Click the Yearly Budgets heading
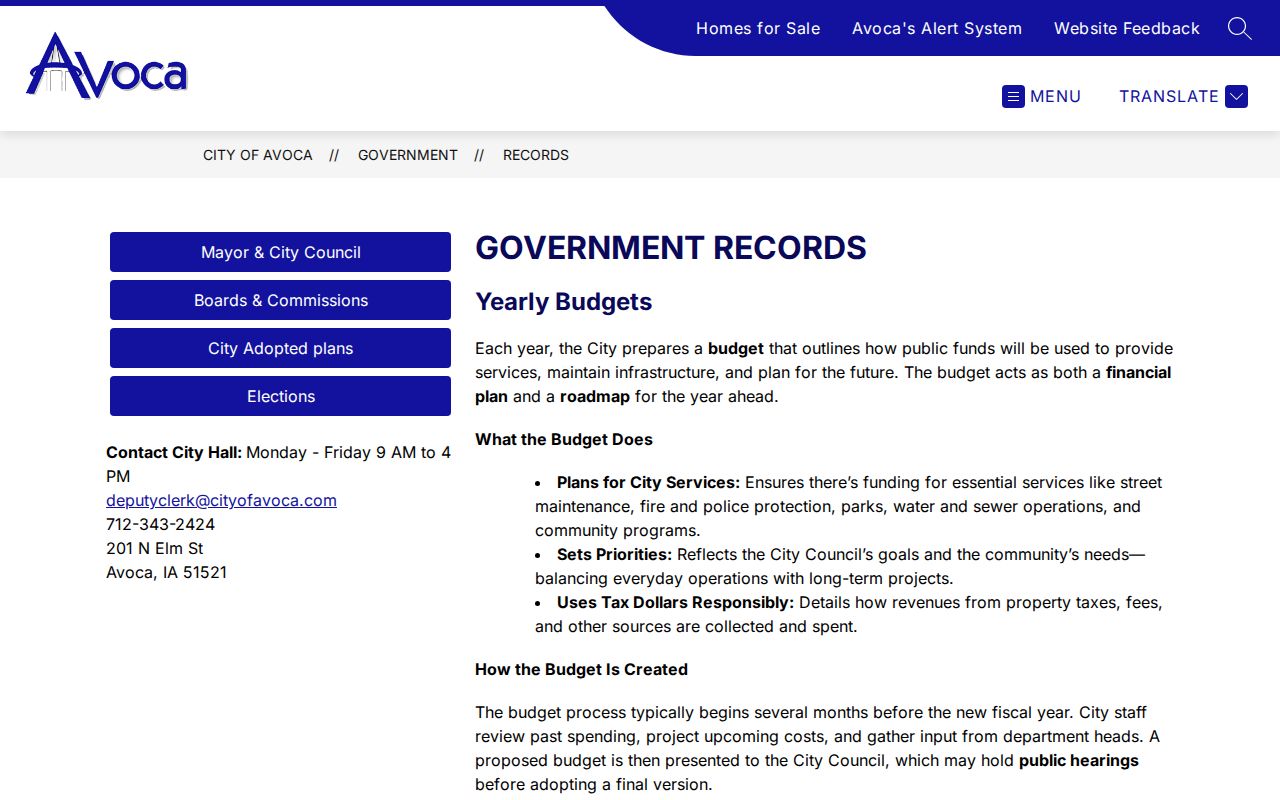The image size is (1280, 800). (563, 302)
